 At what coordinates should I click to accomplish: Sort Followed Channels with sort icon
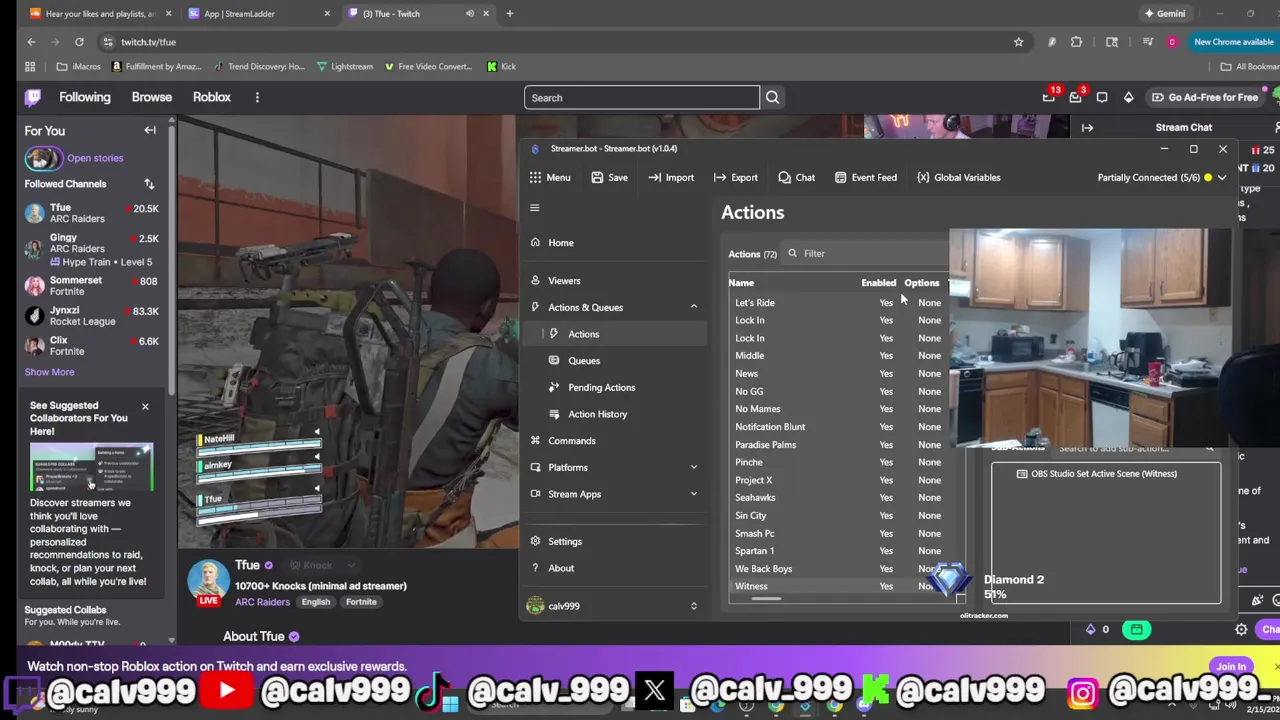(149, 184)
